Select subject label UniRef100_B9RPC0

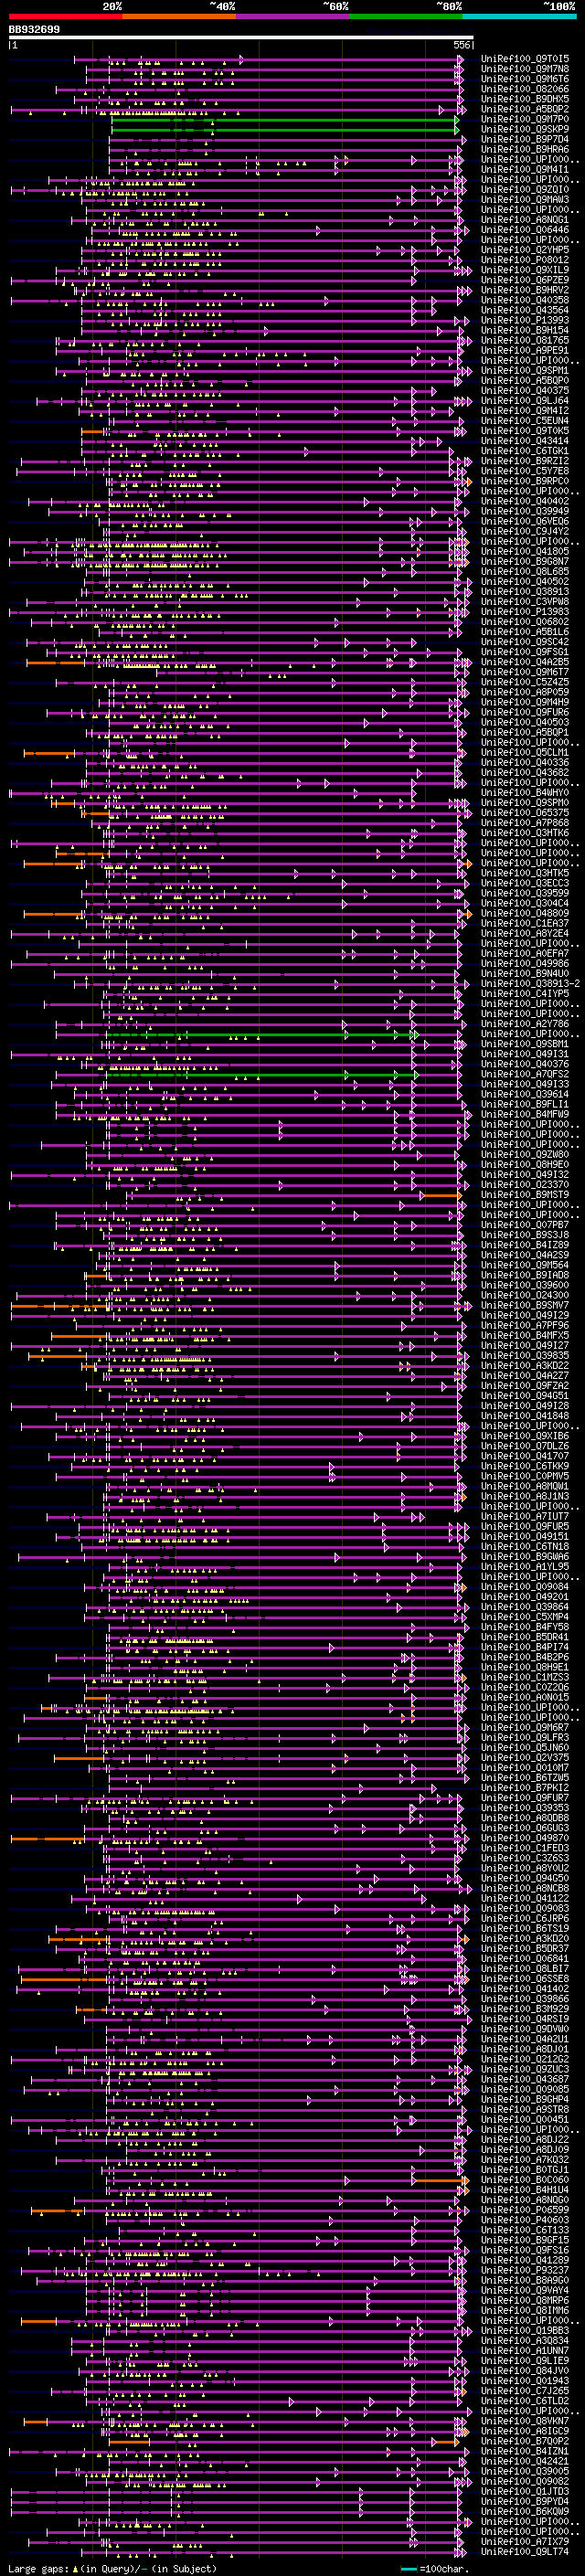pos(525,481)
